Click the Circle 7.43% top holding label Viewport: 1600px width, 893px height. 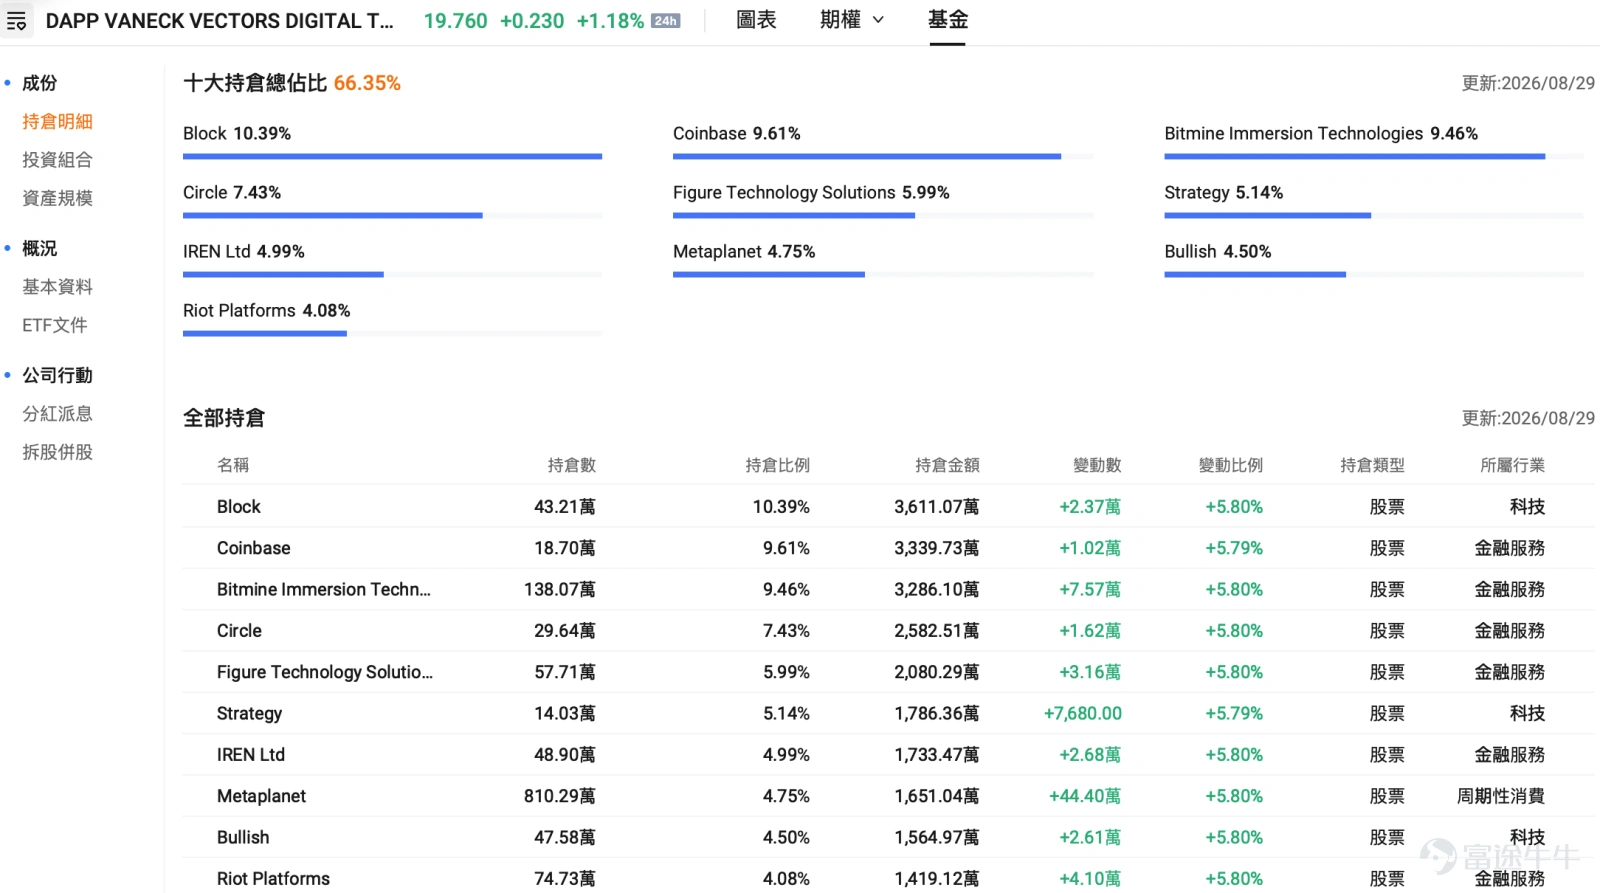point(232,192)
